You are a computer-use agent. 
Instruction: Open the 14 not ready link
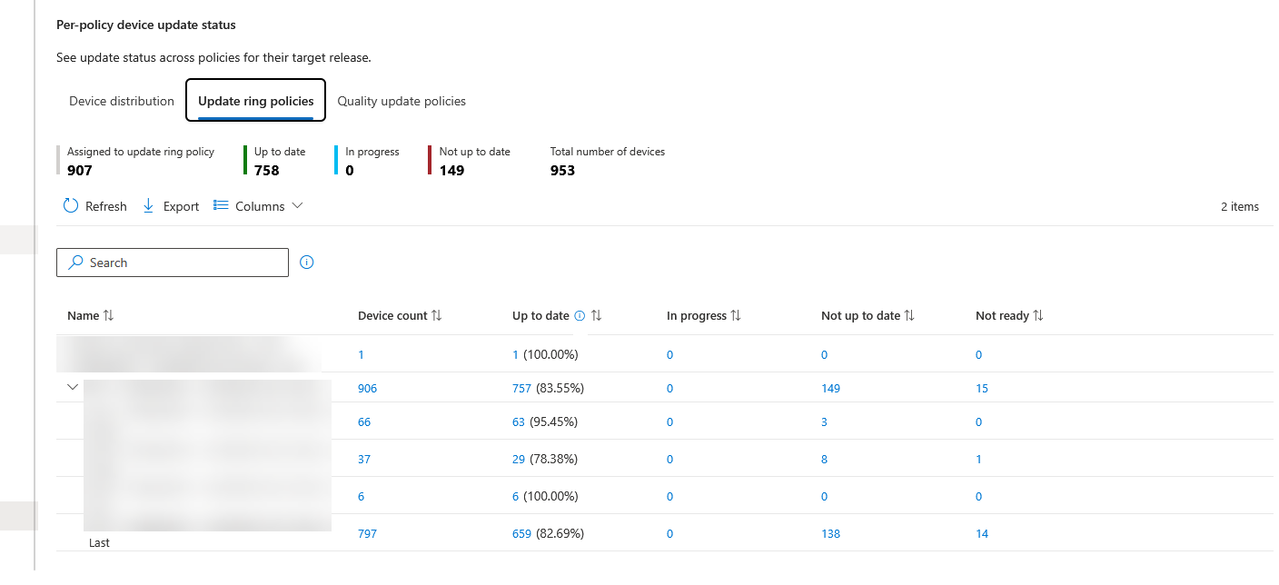982,534
